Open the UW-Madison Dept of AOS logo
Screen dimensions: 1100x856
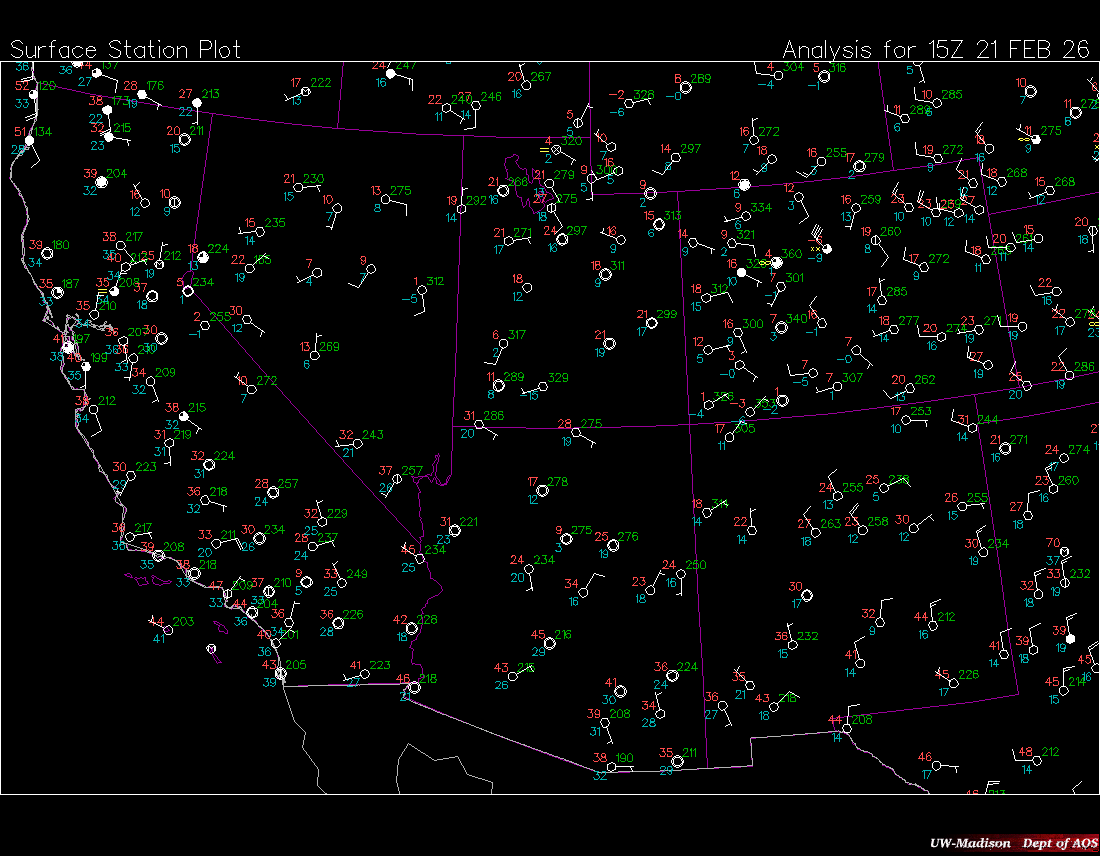click(1009, 843)
